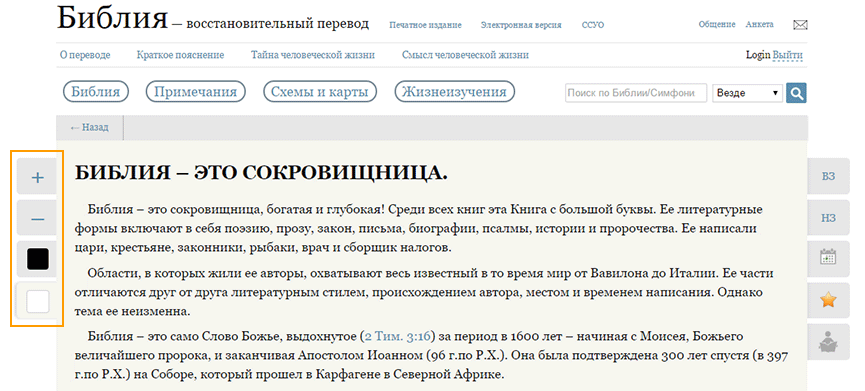The image size is (865, 391).
Task: Open the mail envelope icon
Action: tap(800, 25)
